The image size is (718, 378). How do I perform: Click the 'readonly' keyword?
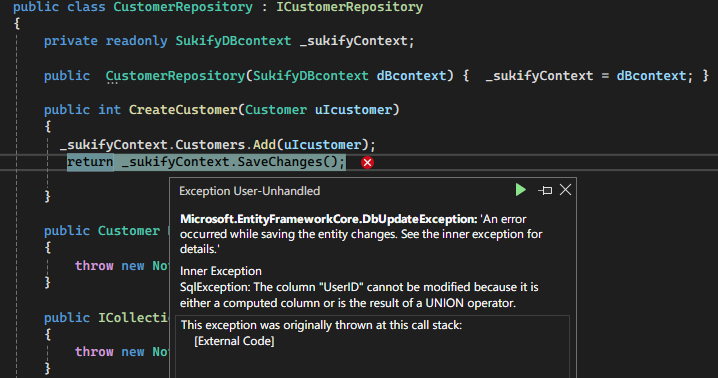click(x=136, y=41)
